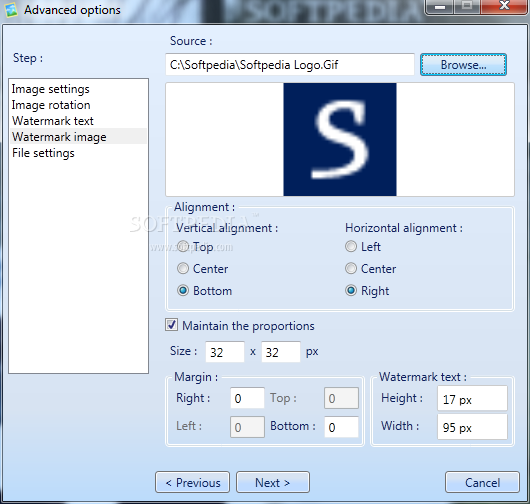The height and width of the screenshot is (504, 530).
Task: Close the Advanced options window
Action: coord(504,6)
